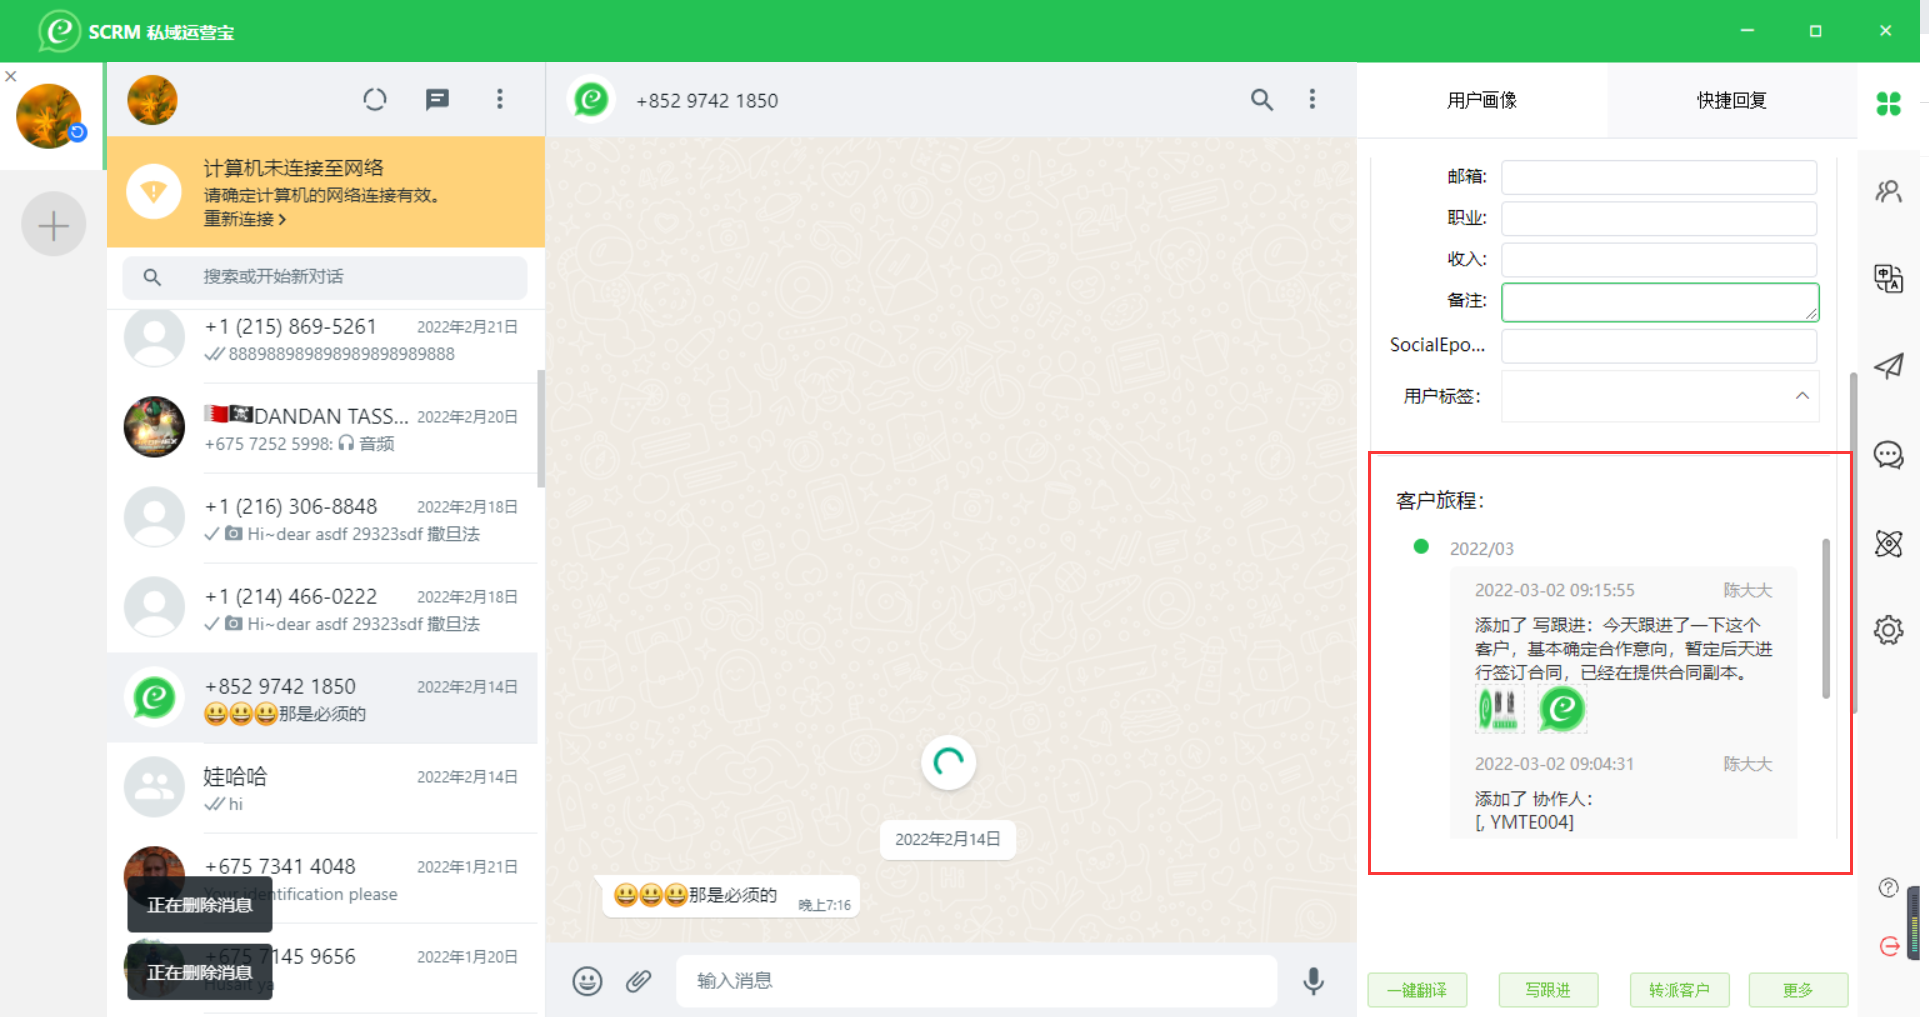
Task: Open chat with +1 (214) 466-0222
Action: point(322,608)
